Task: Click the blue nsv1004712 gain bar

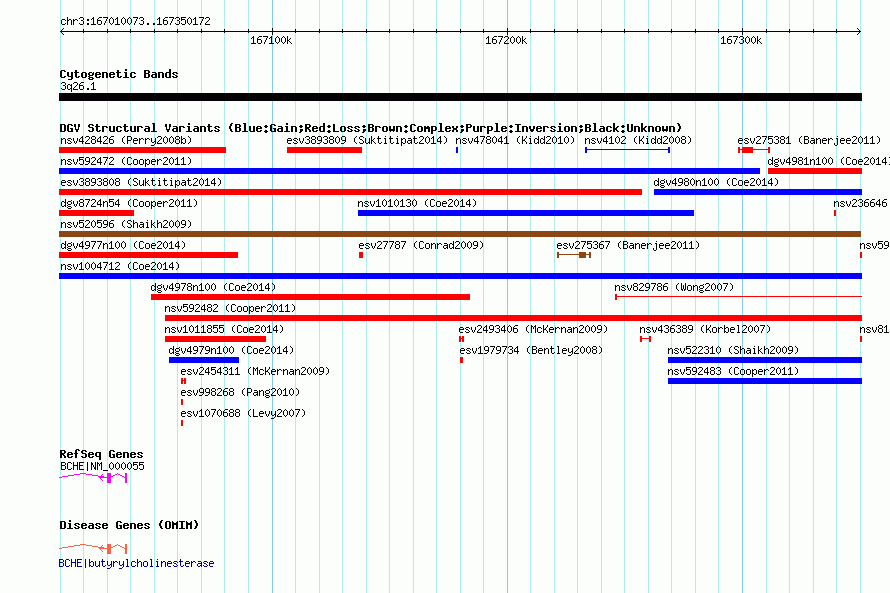Action: click(x=460, y=276)
